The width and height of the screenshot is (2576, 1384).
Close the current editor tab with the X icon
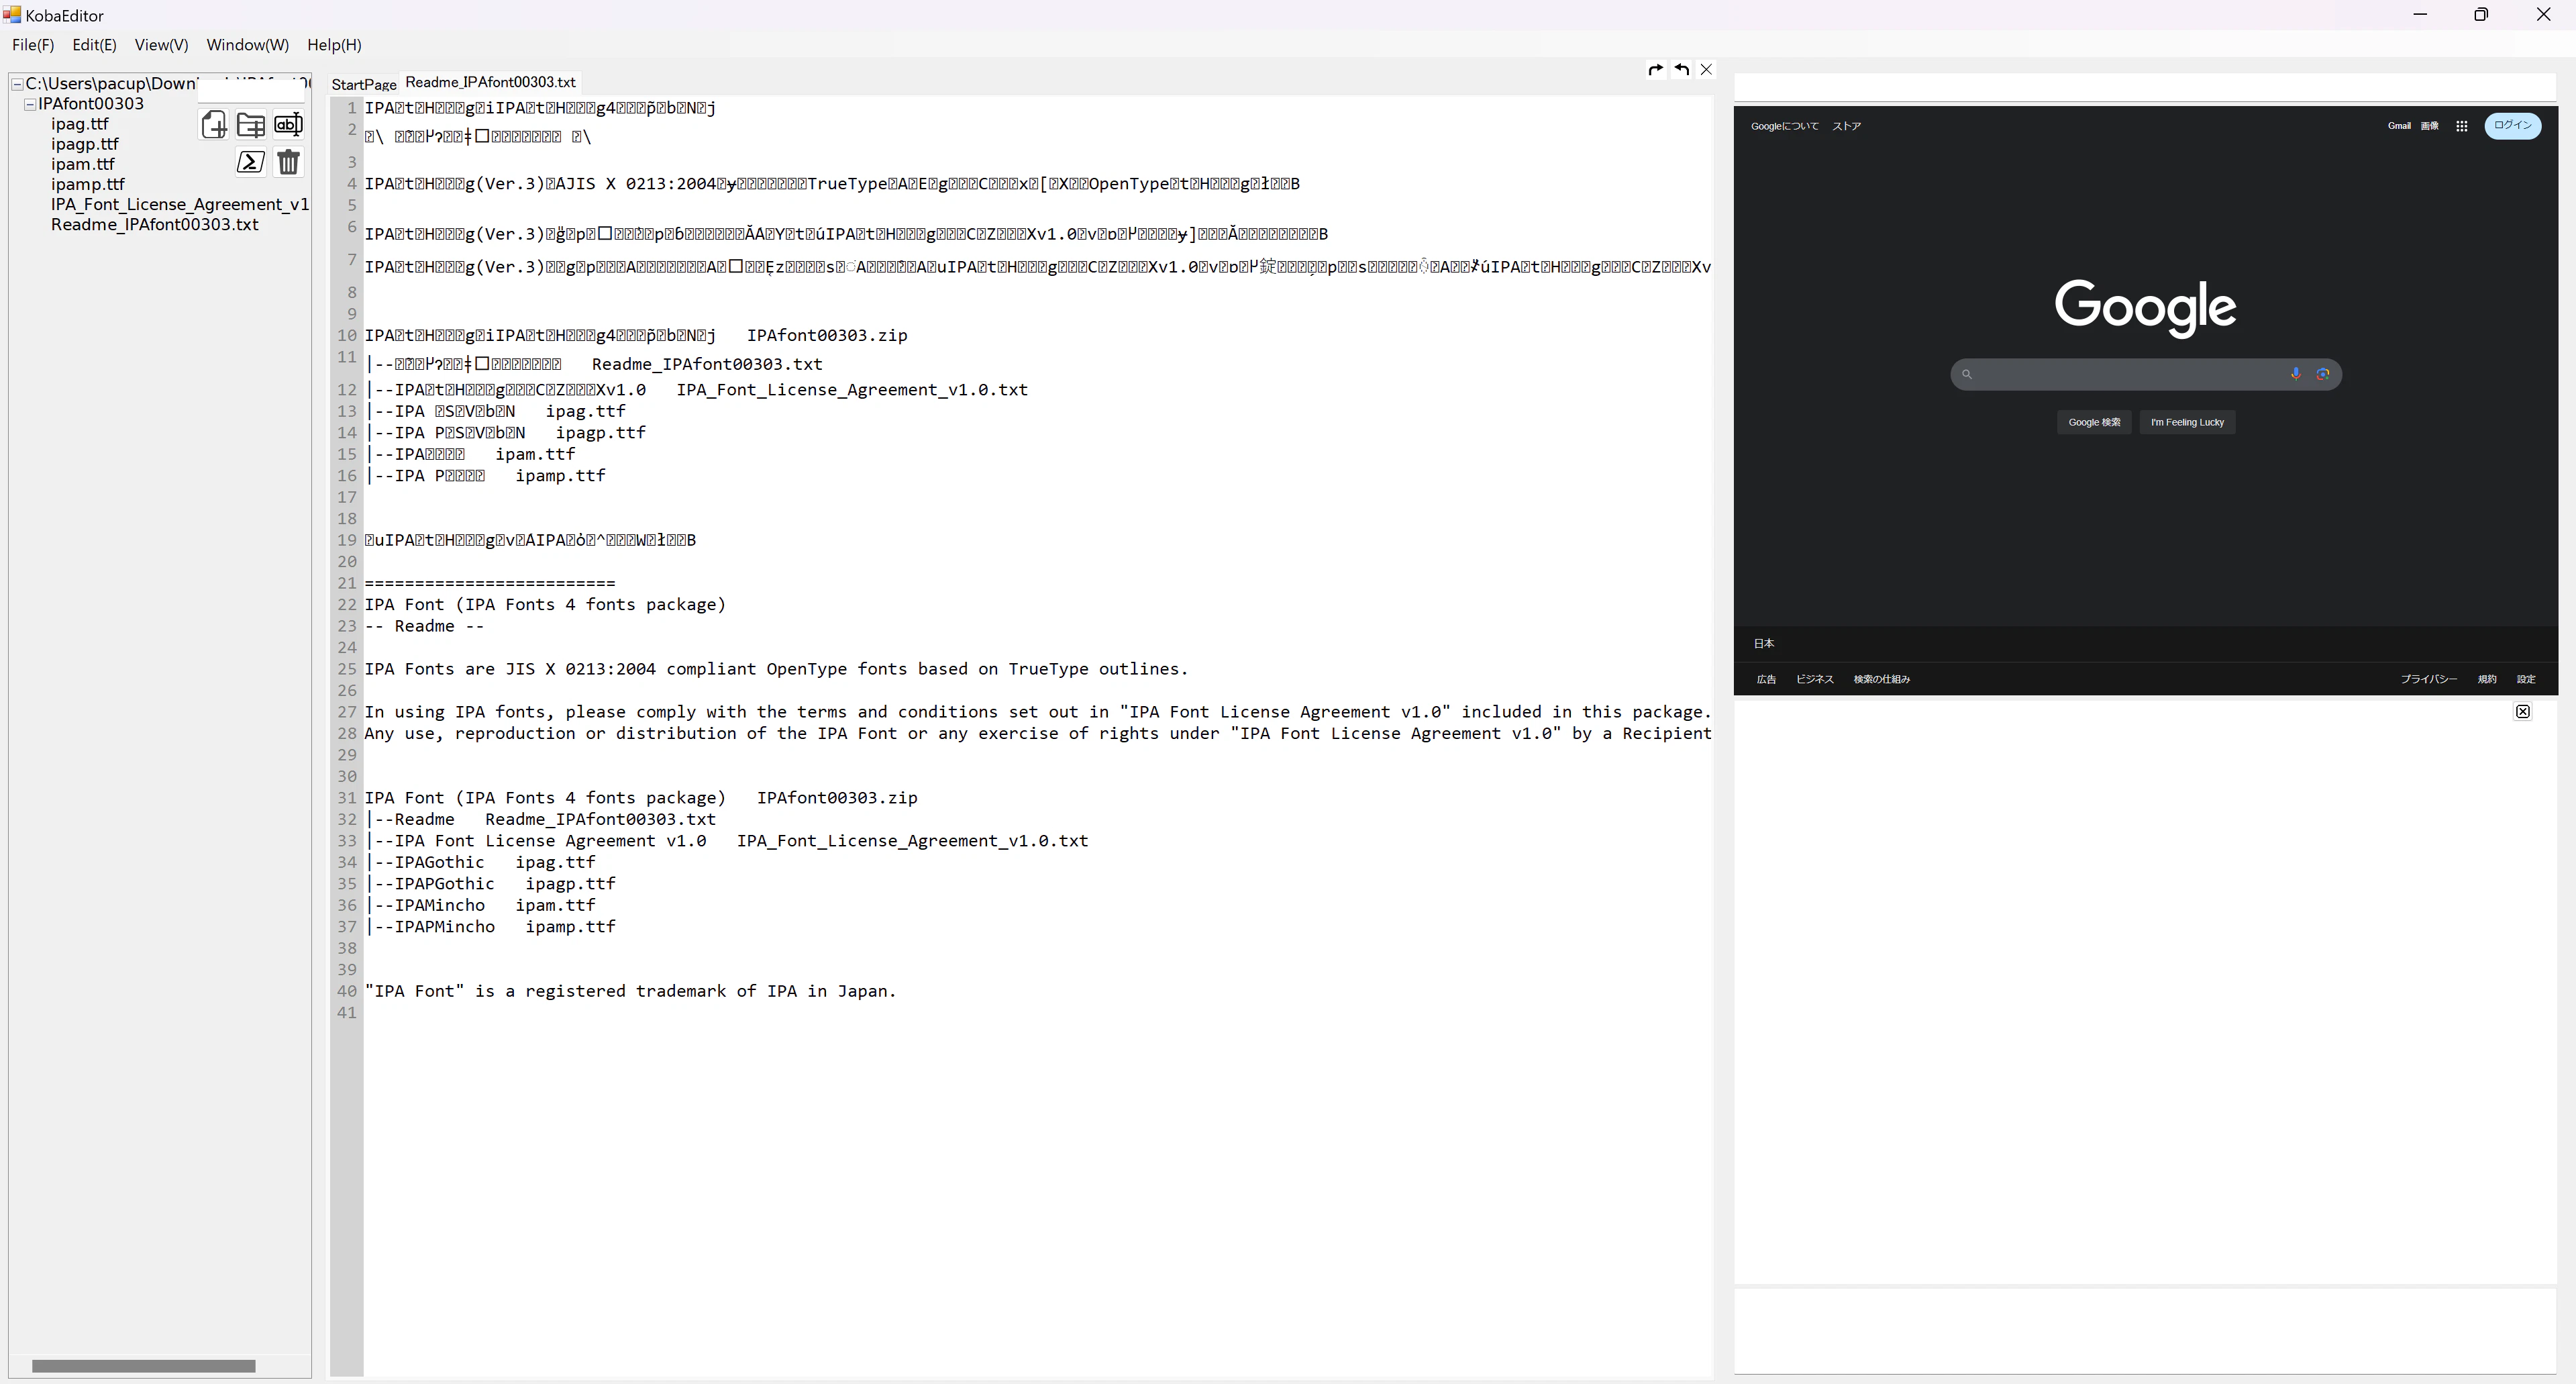(1707, 70)
